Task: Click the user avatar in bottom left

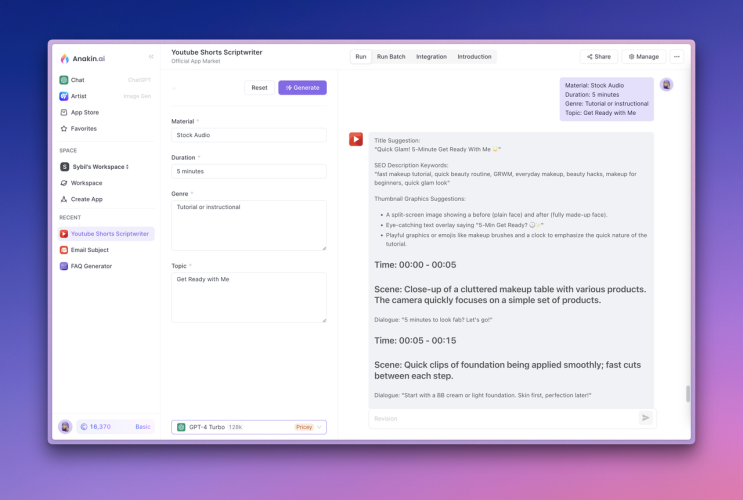Action: [x=65, y=427]
